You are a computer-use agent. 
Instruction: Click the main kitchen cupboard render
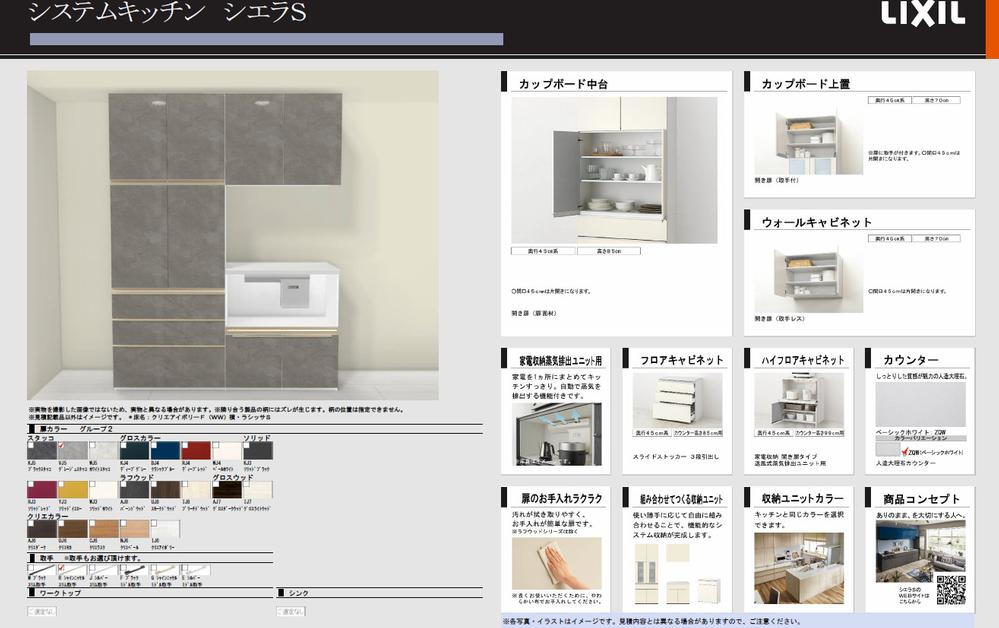click(x=232, y=236)
